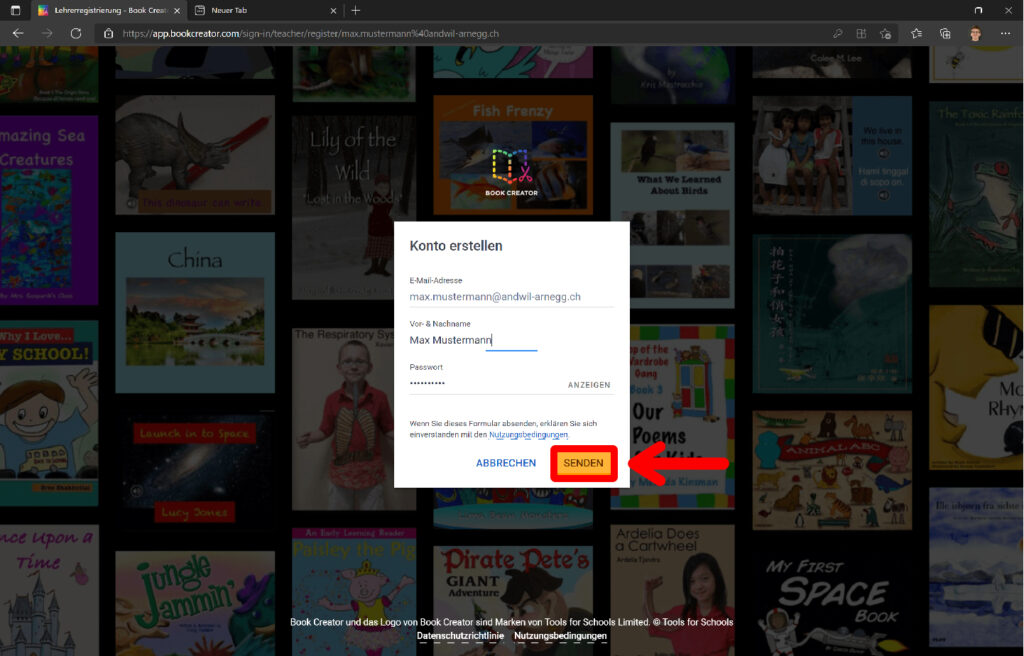Open the apps icon in address bar
Viewport: 1024px width, 656px height.
pyautogui.click(x=861, y=33)
